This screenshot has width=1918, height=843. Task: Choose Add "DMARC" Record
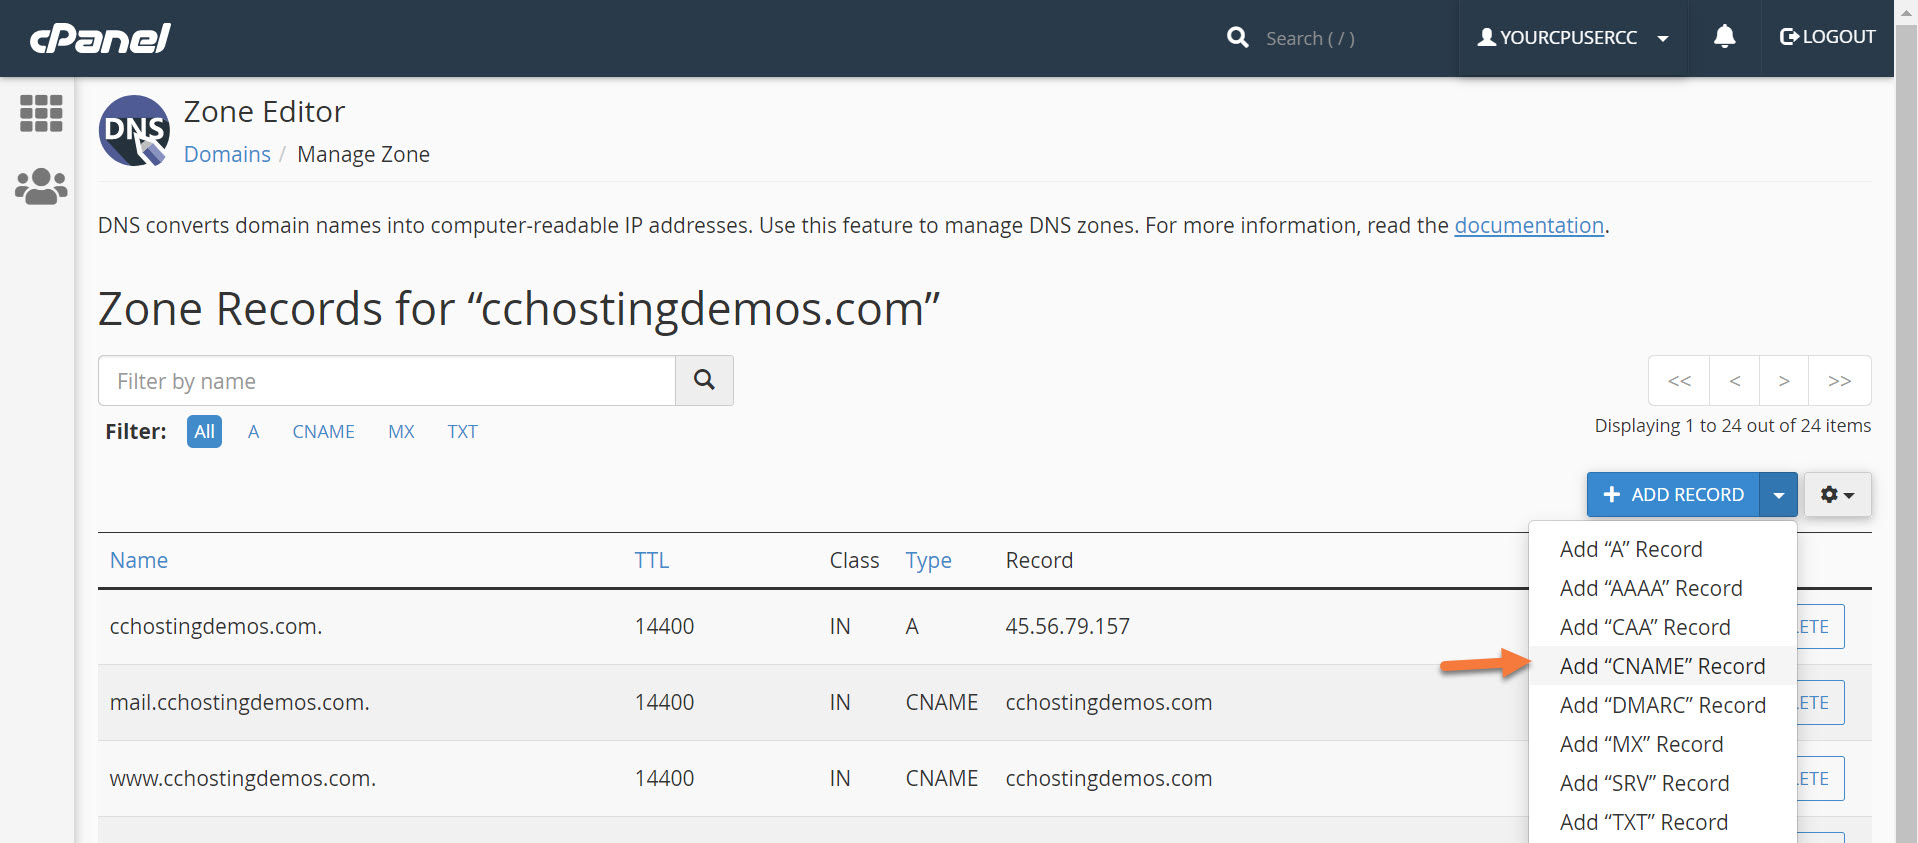1662,705
